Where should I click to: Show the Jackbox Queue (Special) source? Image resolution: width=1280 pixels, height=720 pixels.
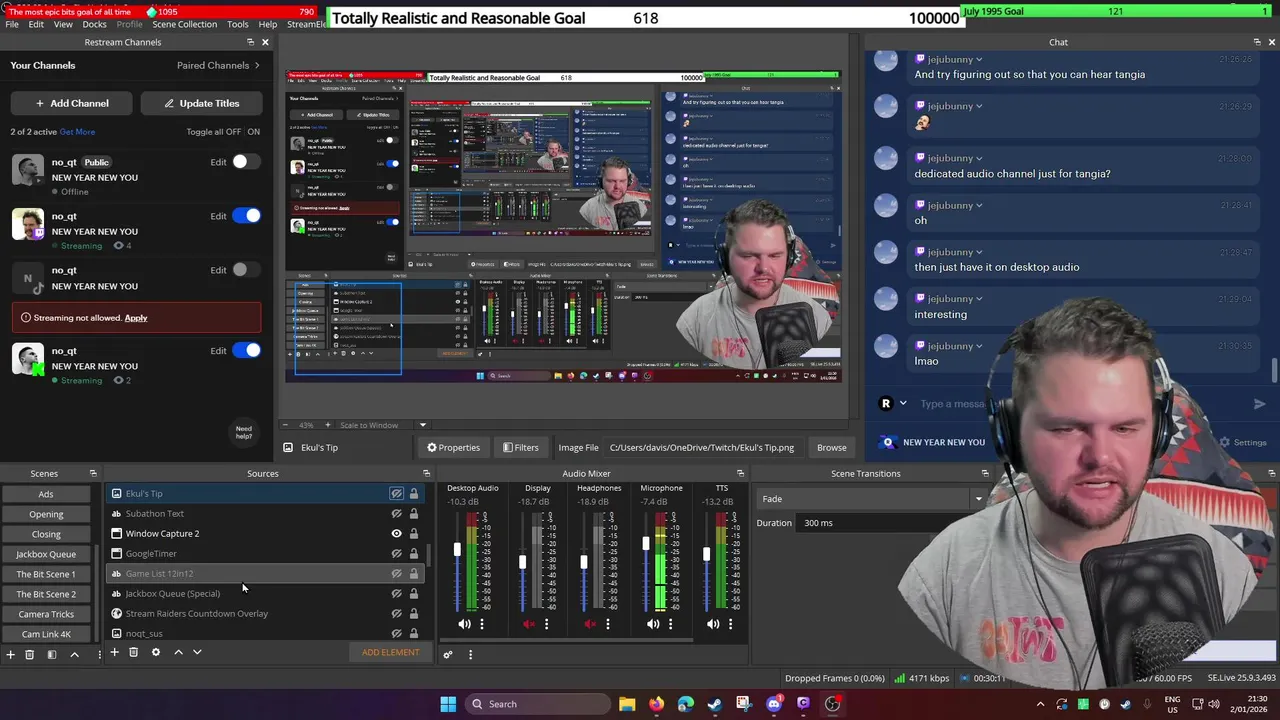coord(396,594)
